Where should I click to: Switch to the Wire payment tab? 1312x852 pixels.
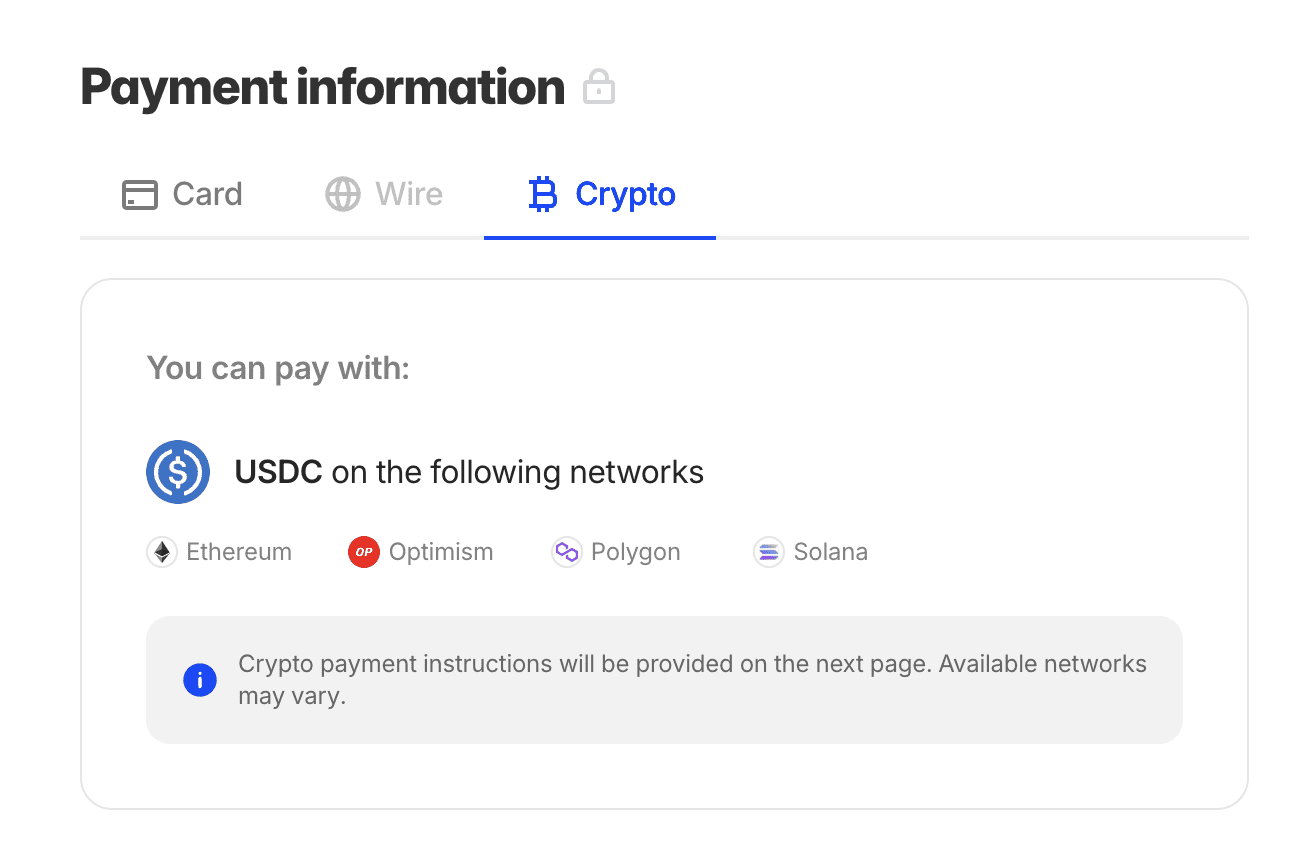pyautogui.click(x=384, y=194)
